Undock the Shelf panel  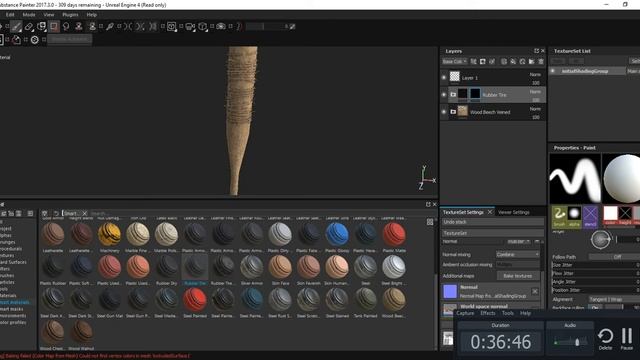click(x=428, y=204)
